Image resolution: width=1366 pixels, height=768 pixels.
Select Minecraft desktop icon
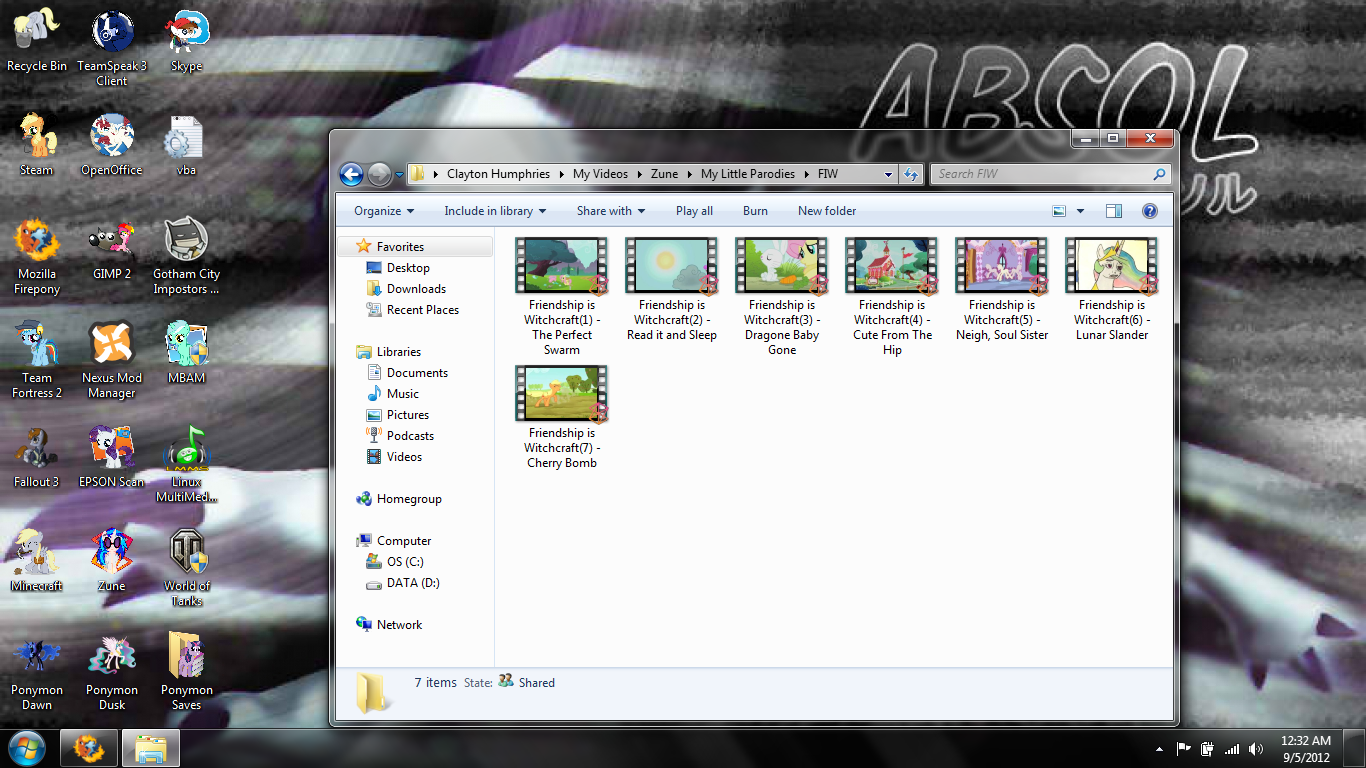(x=37, y=561)
